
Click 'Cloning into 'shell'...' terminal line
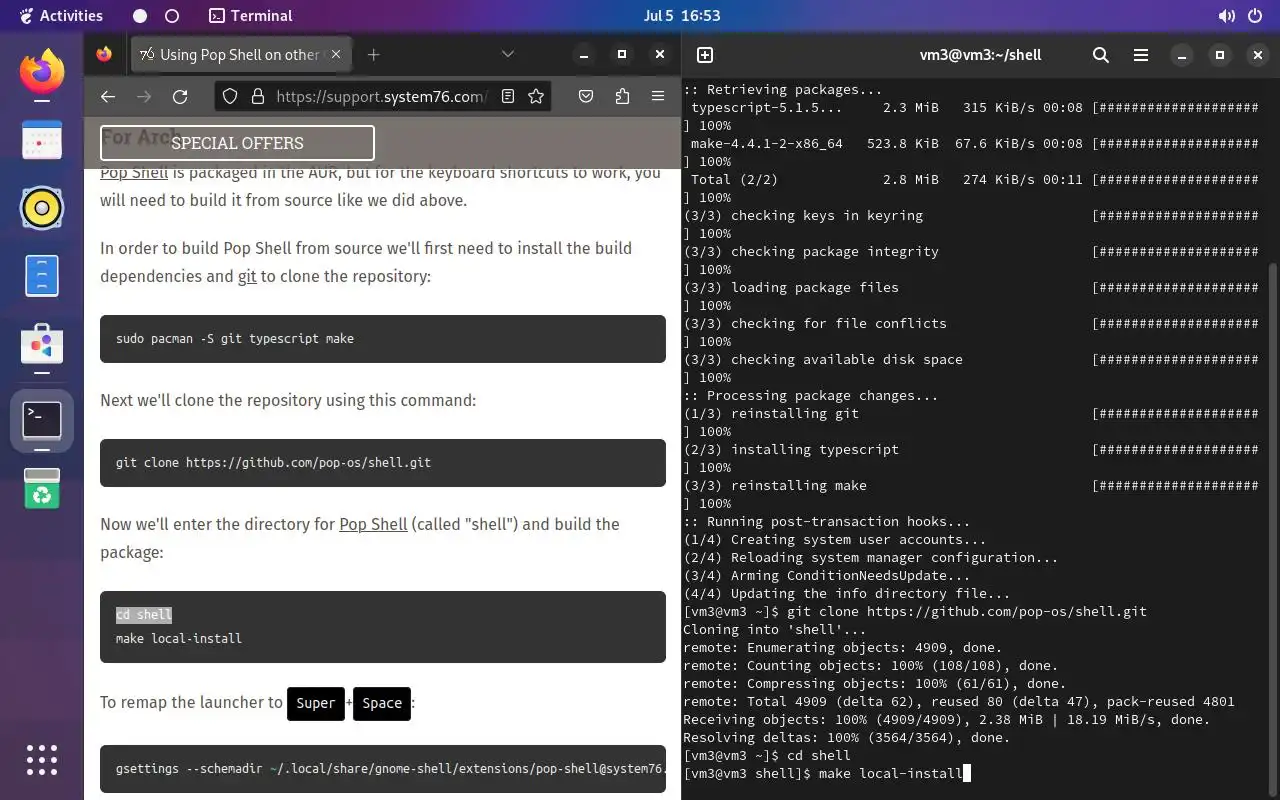coord(775,629)
